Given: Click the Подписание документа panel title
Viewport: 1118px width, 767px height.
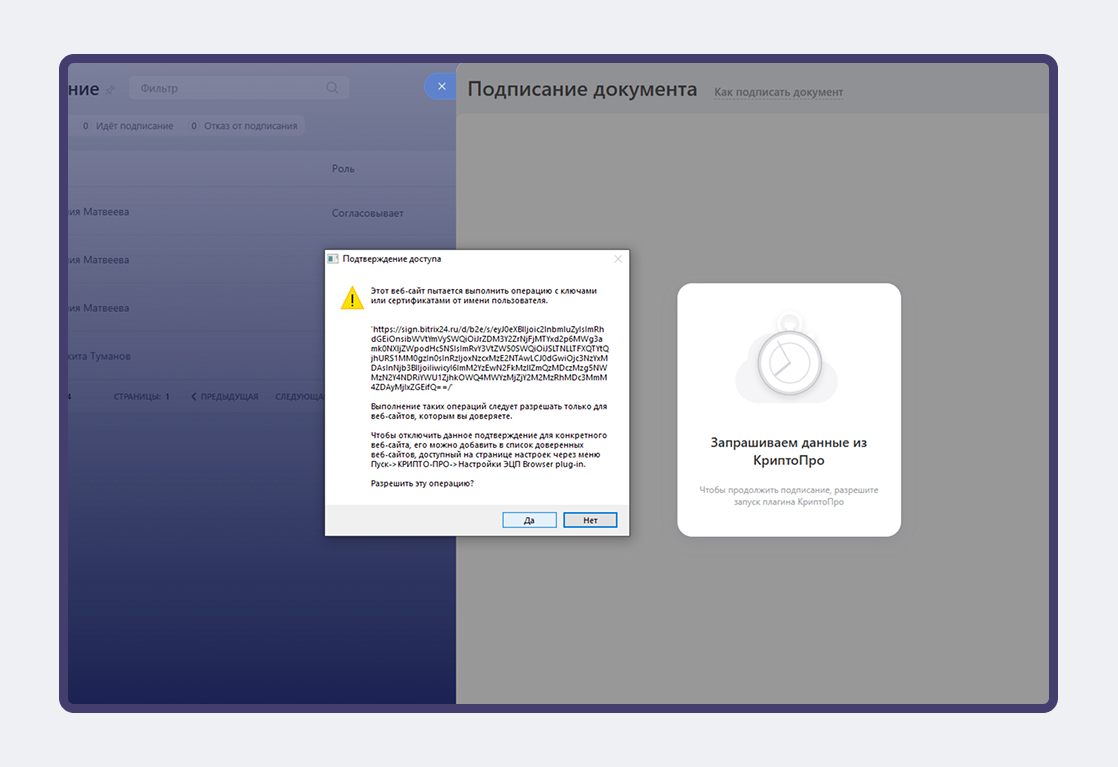Looking at the screenshot, I should [582, 89].
